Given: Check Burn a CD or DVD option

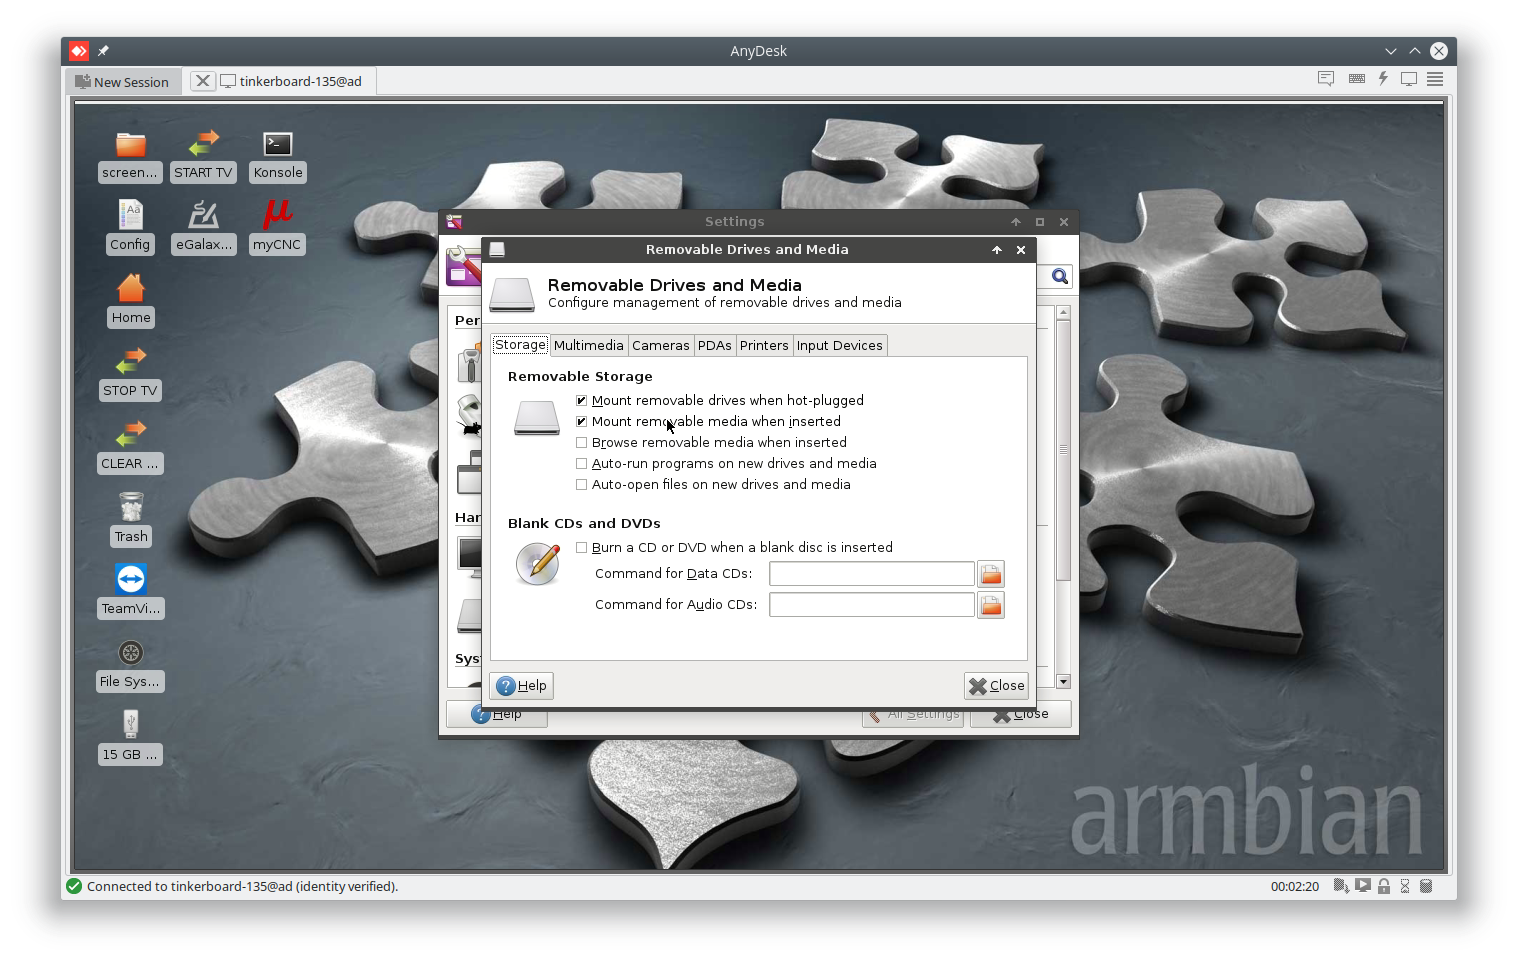Looking at the screenshot, I should 582,548.
